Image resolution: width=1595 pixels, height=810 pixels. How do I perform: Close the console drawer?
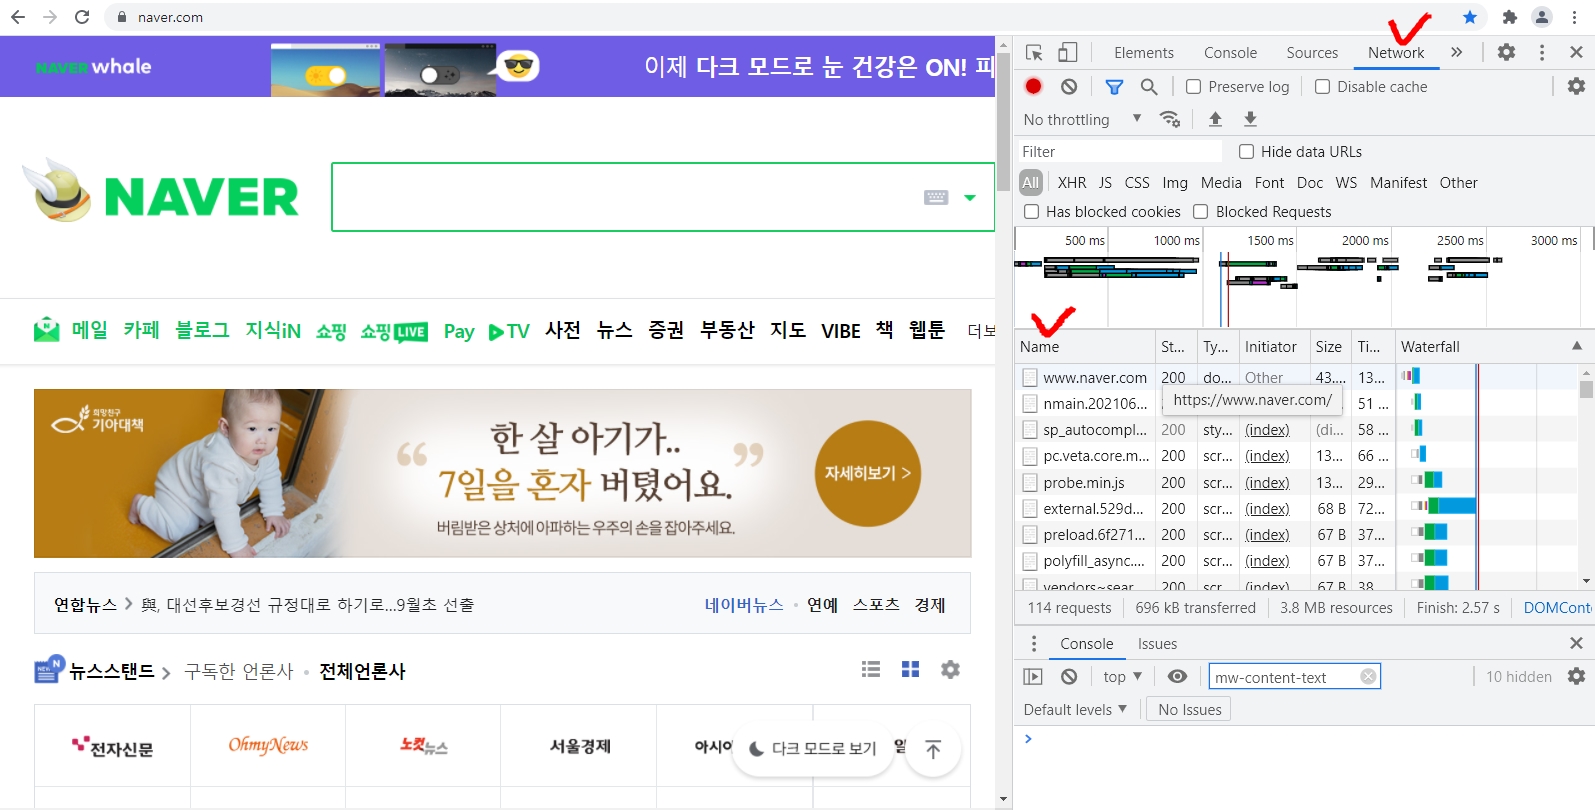1576,644
